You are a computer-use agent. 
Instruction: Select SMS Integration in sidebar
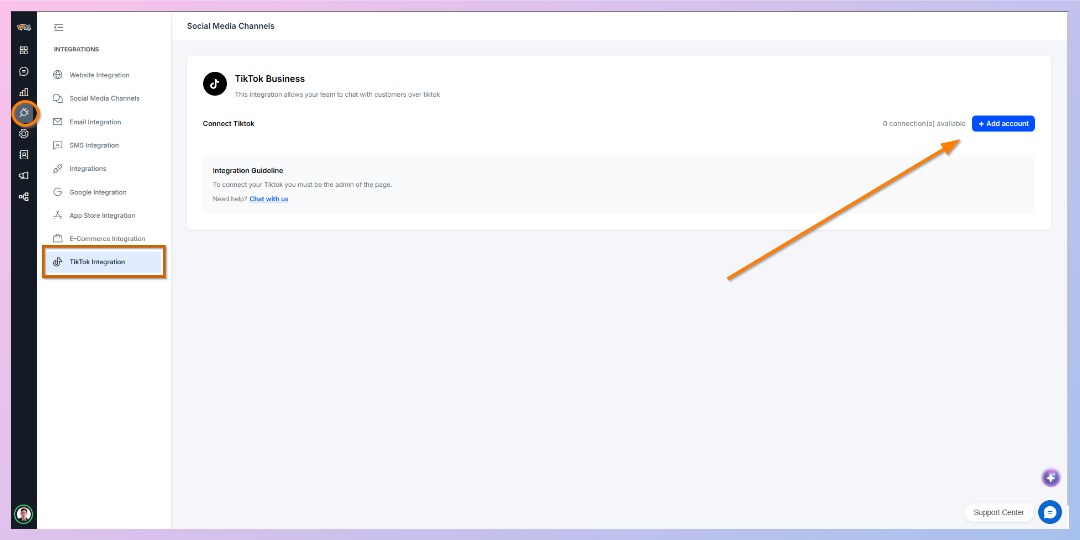pyautogui.click(x=103, y=145)
